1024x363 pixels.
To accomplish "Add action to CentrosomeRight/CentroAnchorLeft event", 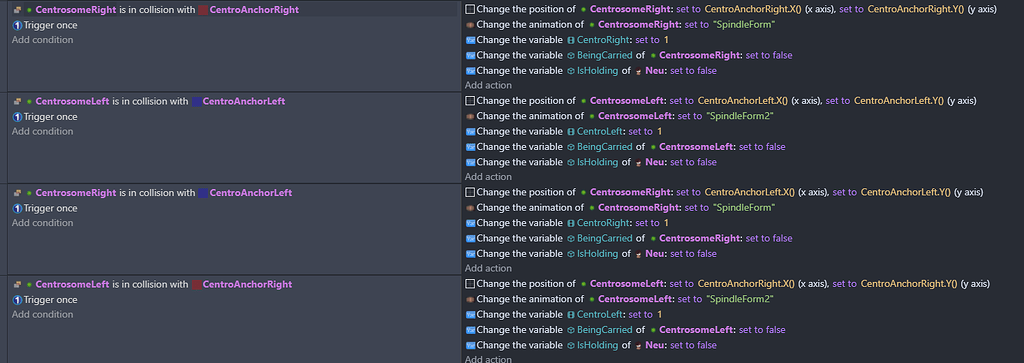I will coord(488,268).
